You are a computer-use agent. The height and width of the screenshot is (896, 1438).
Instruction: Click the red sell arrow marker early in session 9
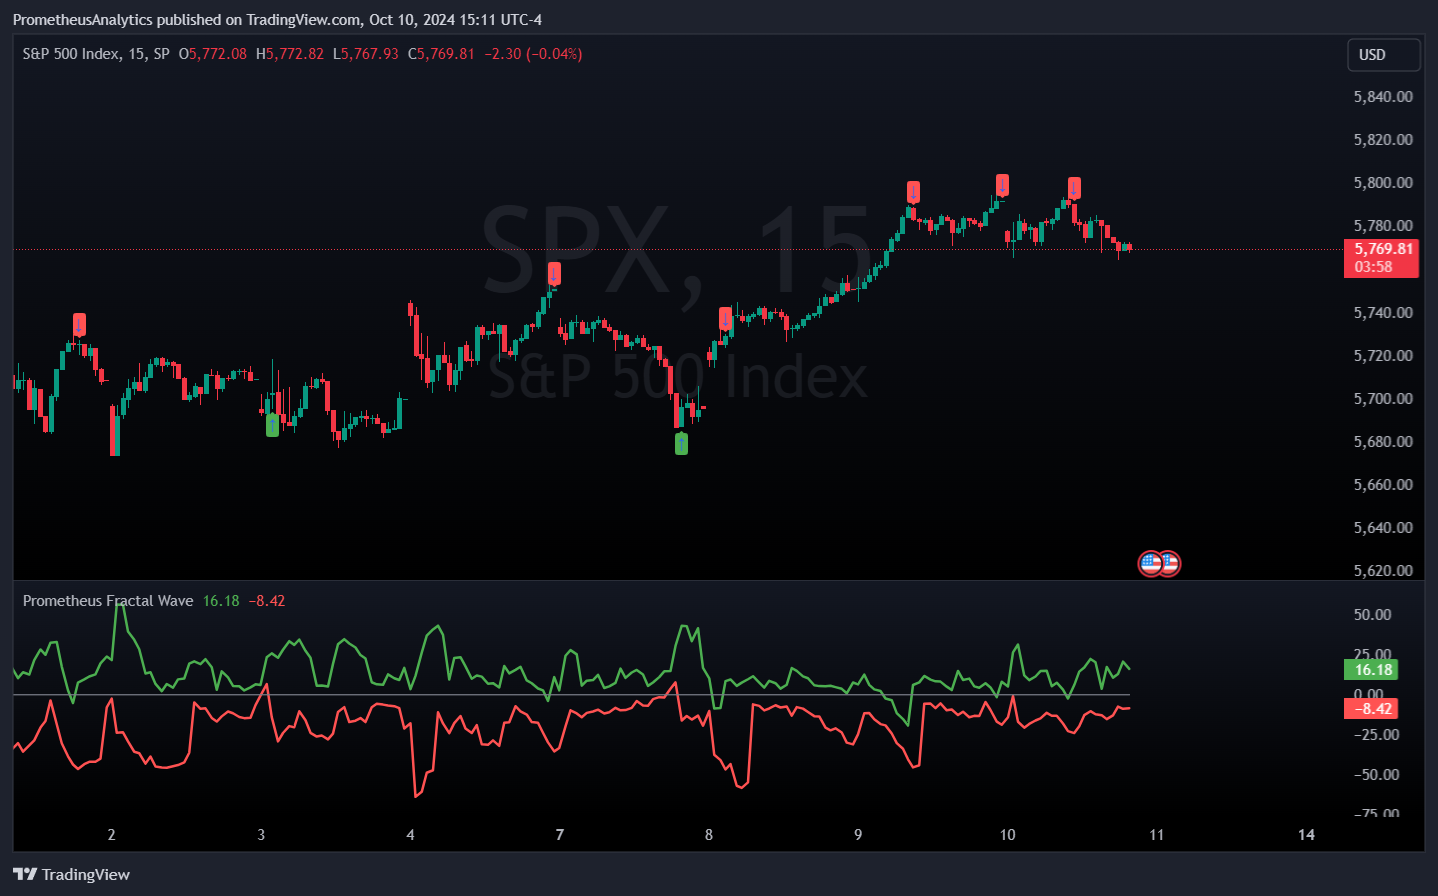tap(913, 192)
